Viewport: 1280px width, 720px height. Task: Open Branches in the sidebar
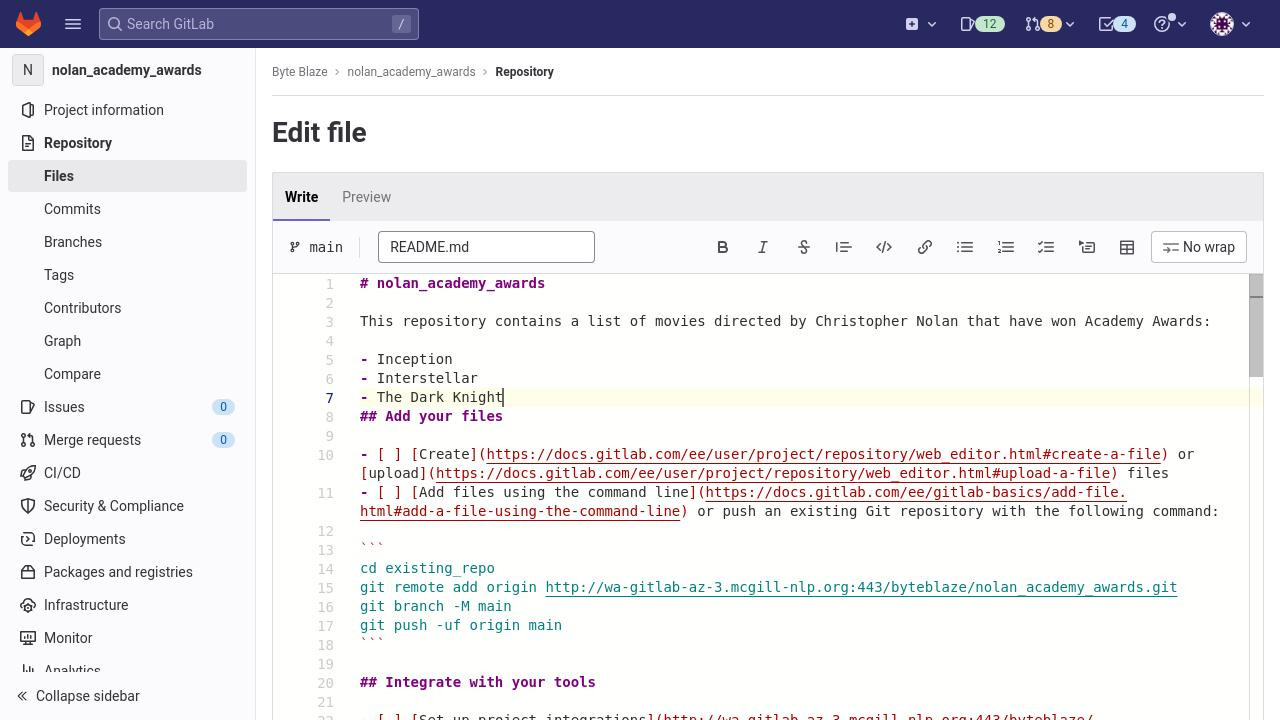[127, 242]
